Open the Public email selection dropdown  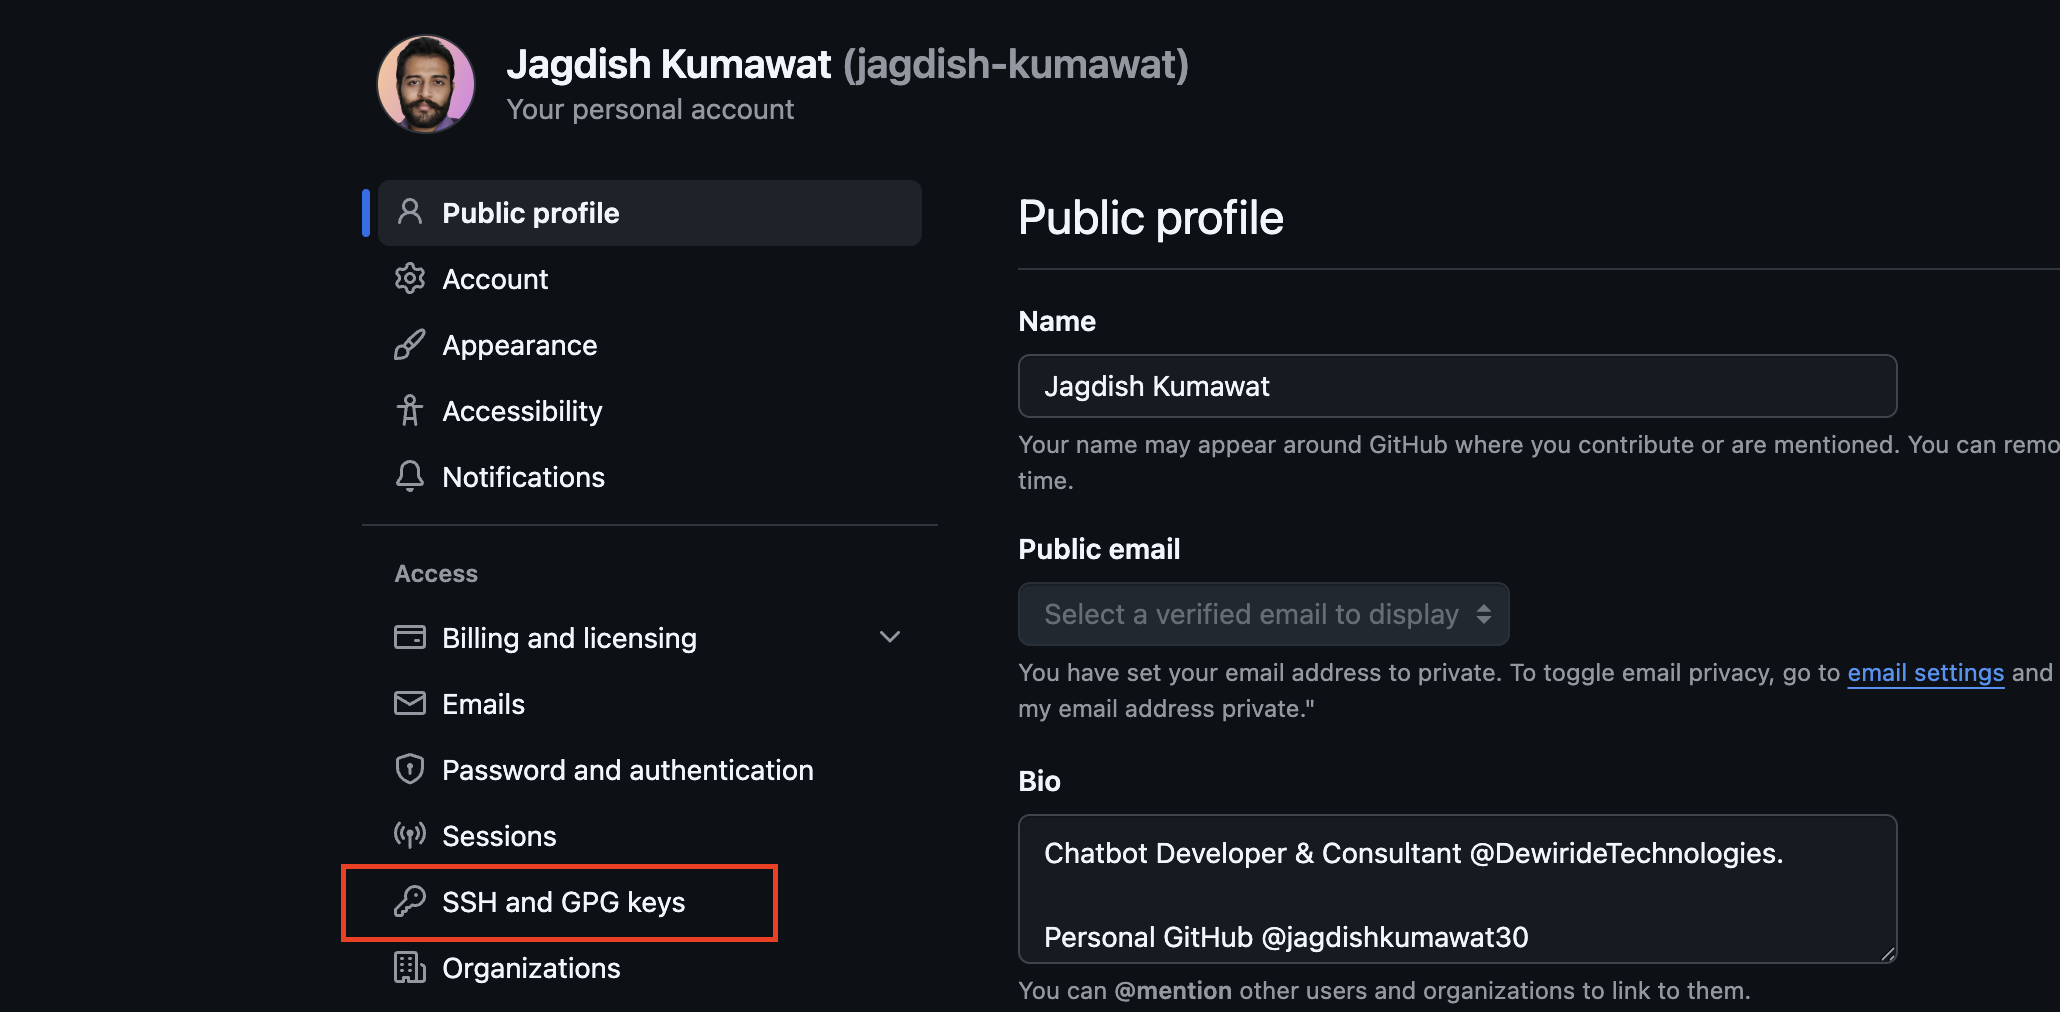(x=1262, y=614)
